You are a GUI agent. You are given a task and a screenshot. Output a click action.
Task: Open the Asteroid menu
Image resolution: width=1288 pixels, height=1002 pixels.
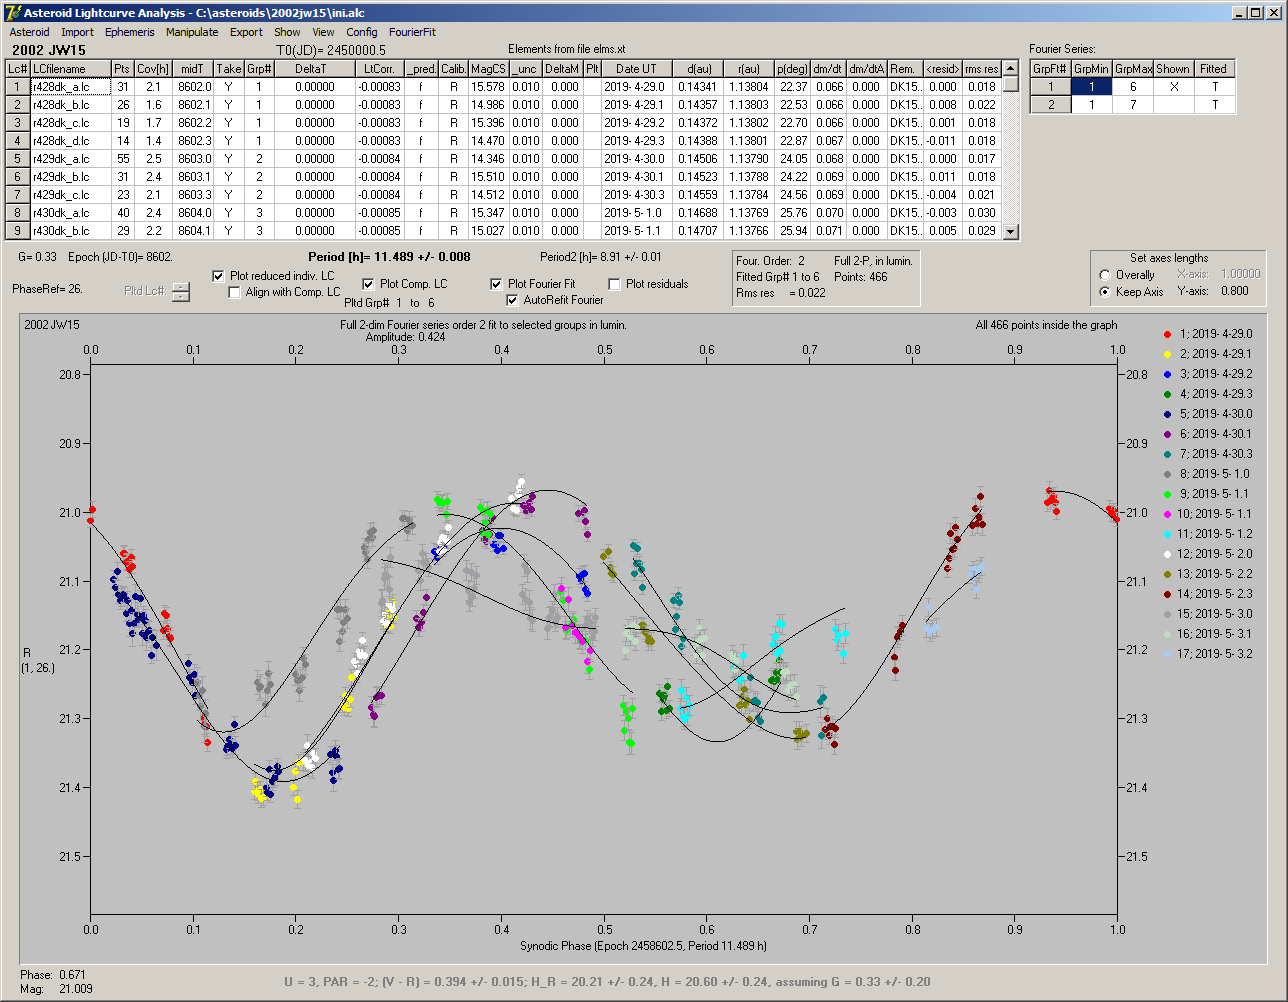click(29, 32)
